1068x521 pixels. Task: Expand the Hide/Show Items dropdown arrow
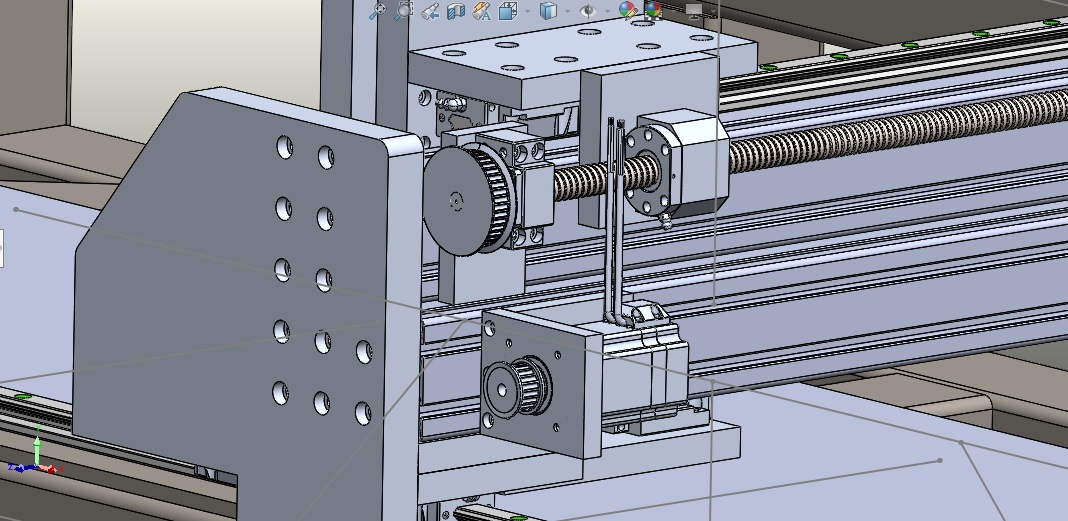[606, 11]
